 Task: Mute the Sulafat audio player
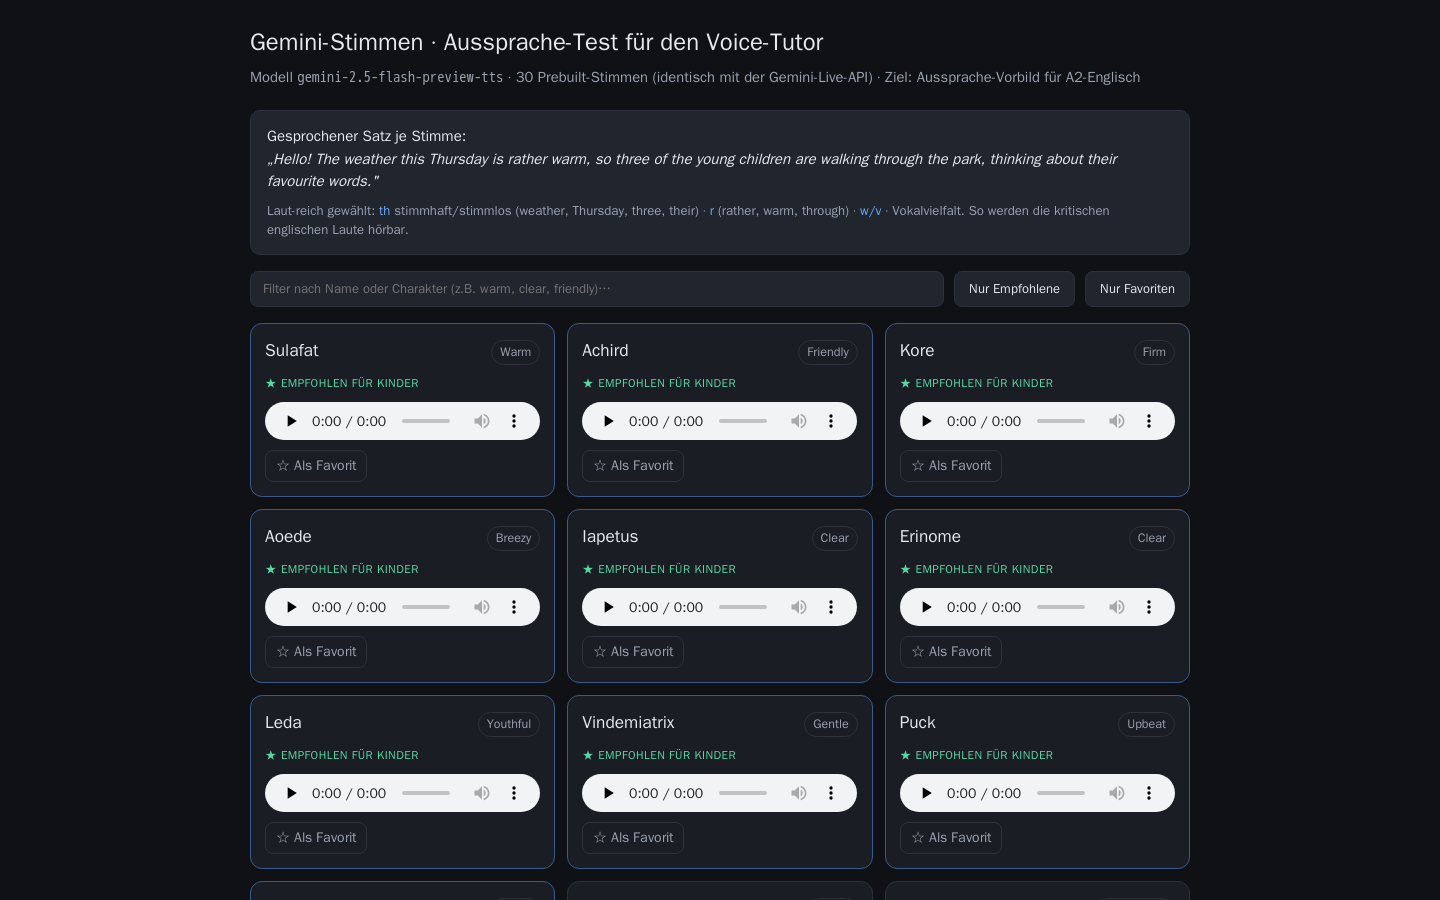482,421
